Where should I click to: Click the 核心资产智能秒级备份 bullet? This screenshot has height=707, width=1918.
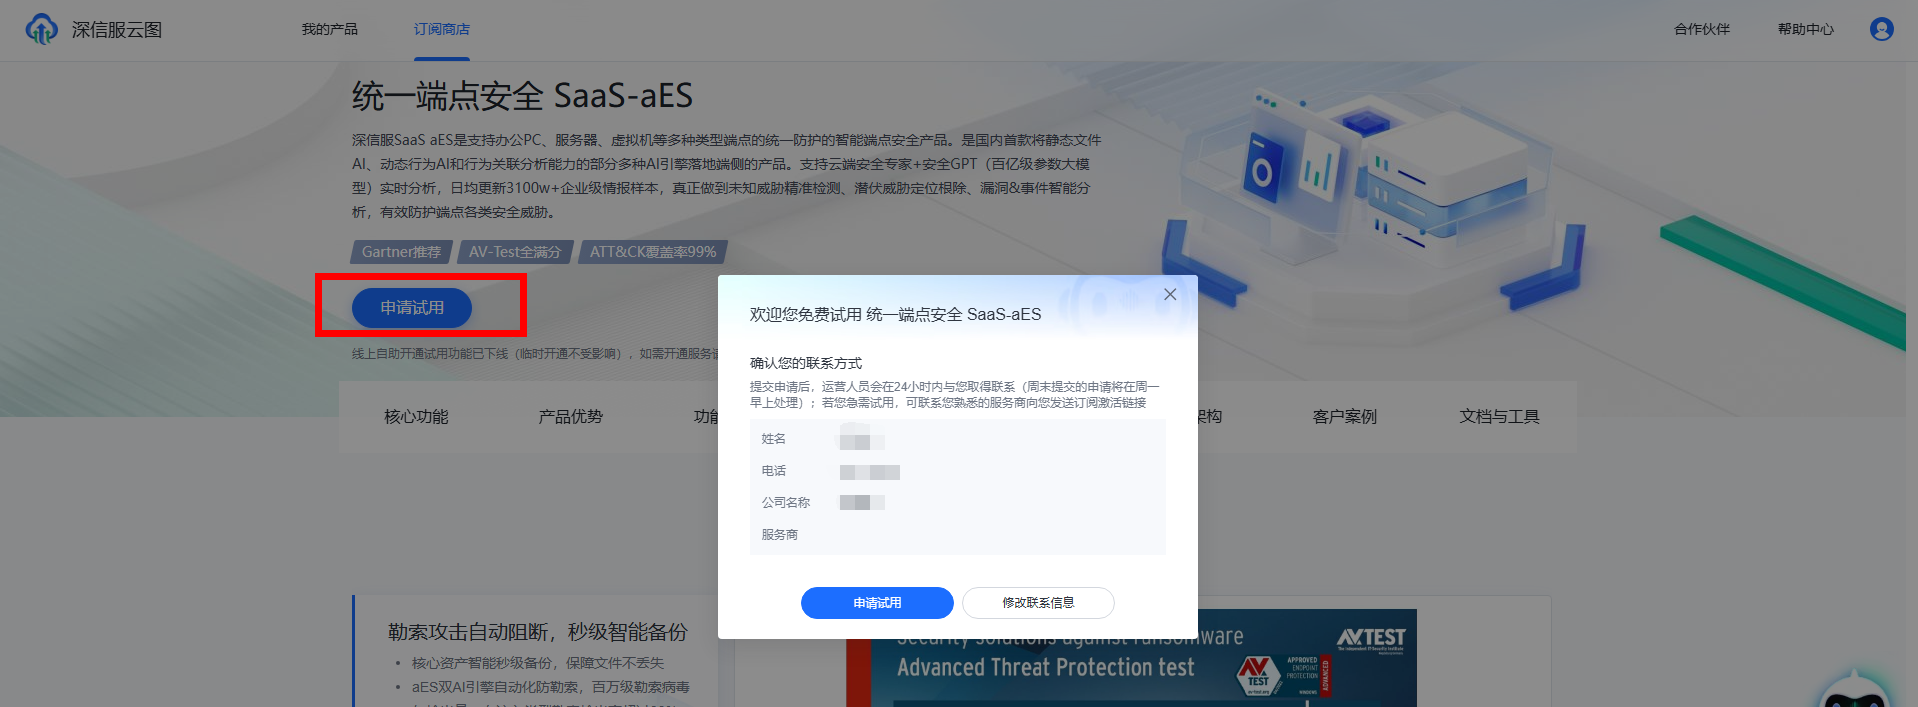point(538,663)
